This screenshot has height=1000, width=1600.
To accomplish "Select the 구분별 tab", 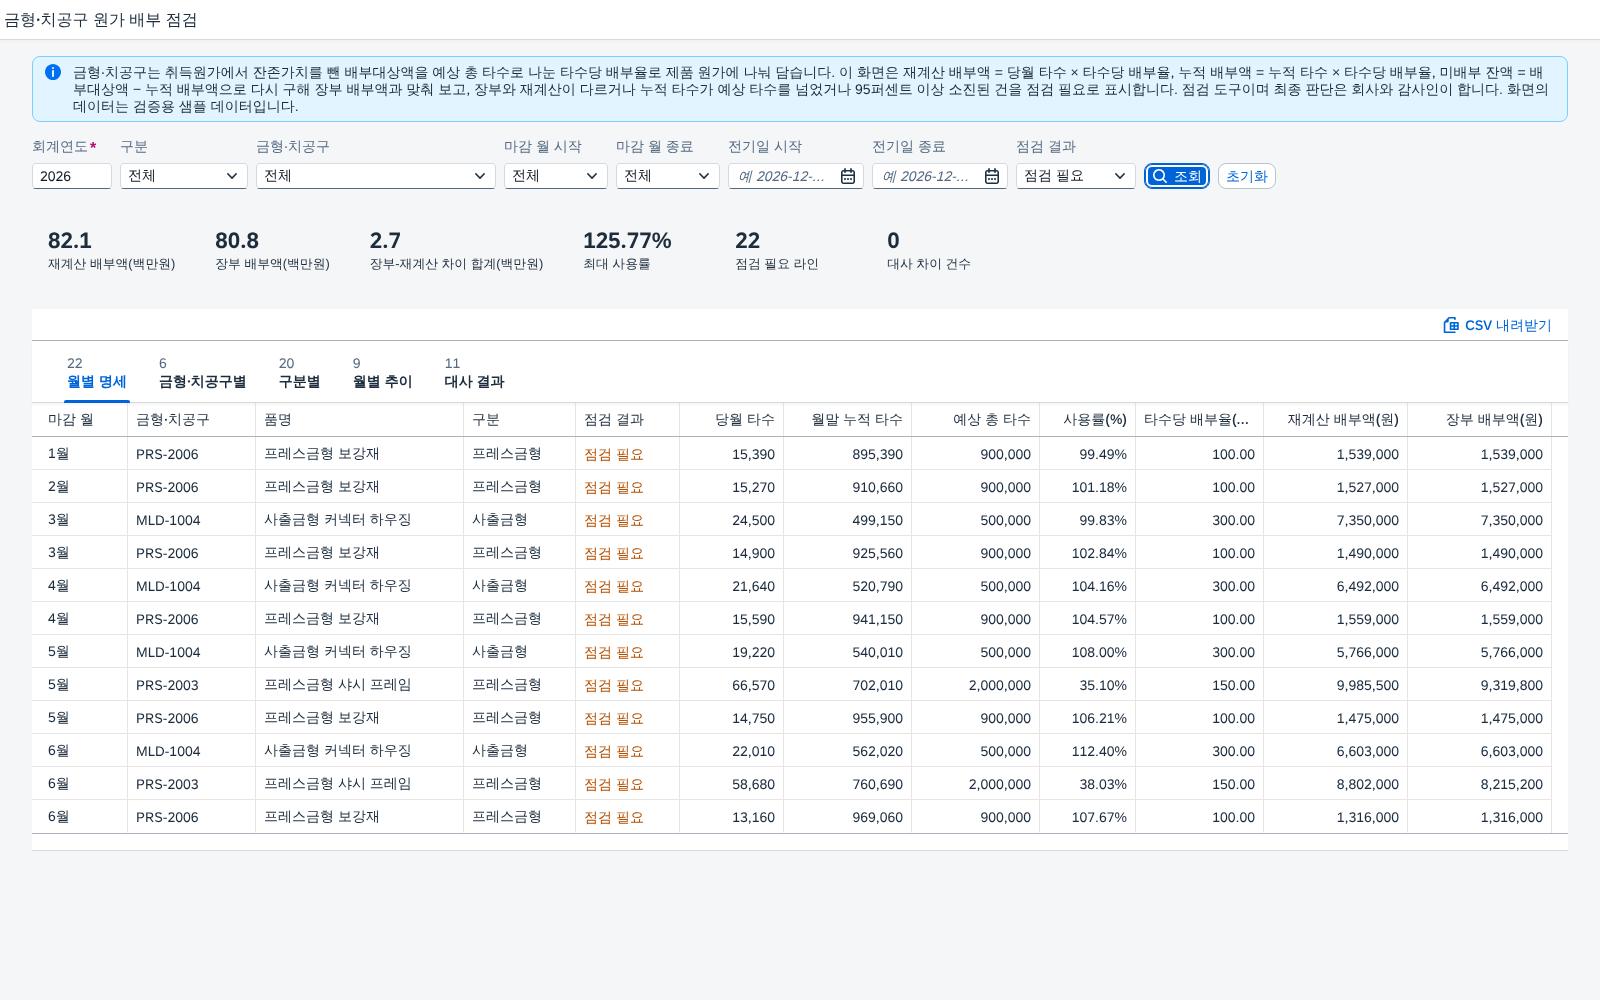I will click(x=299, y=372).
